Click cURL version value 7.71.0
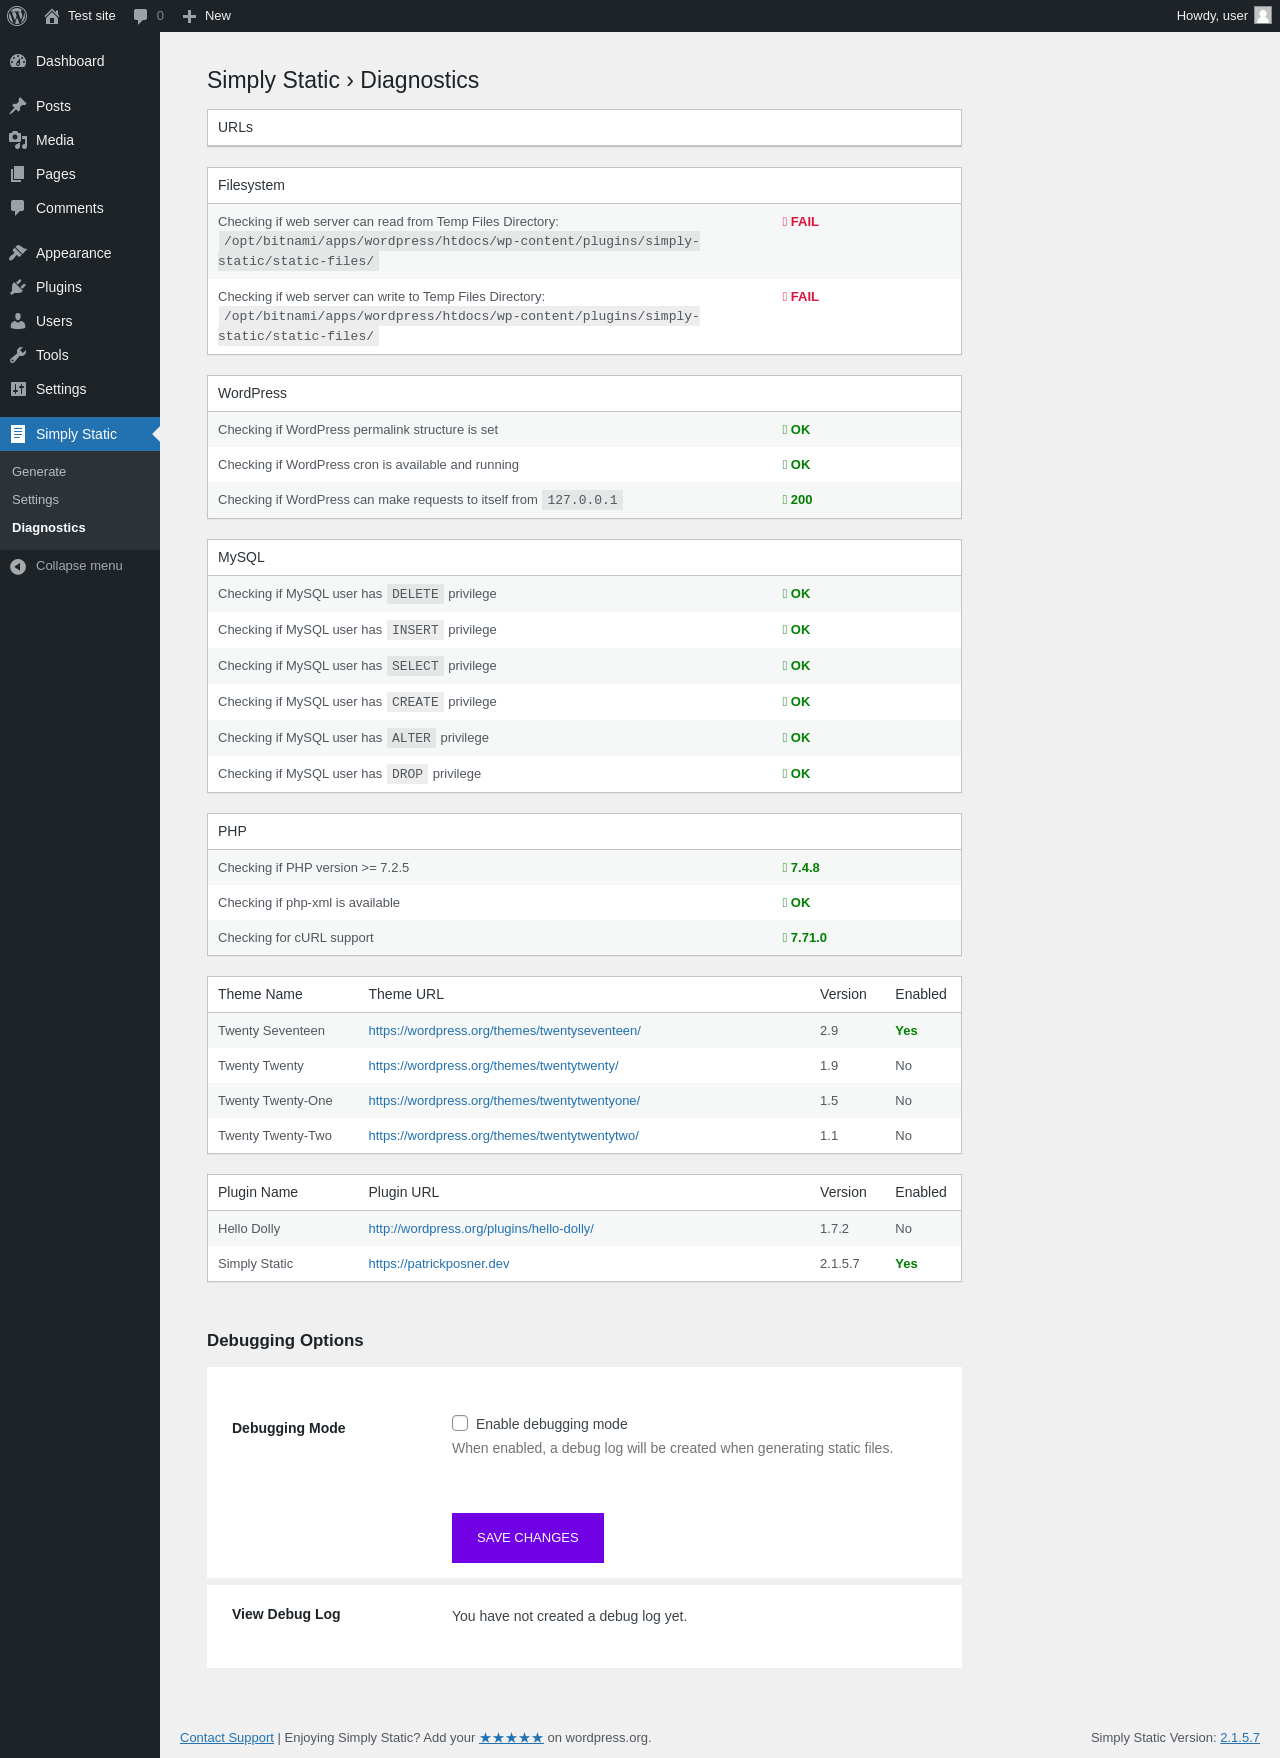 pyautogui.click(x=805, y=938)
